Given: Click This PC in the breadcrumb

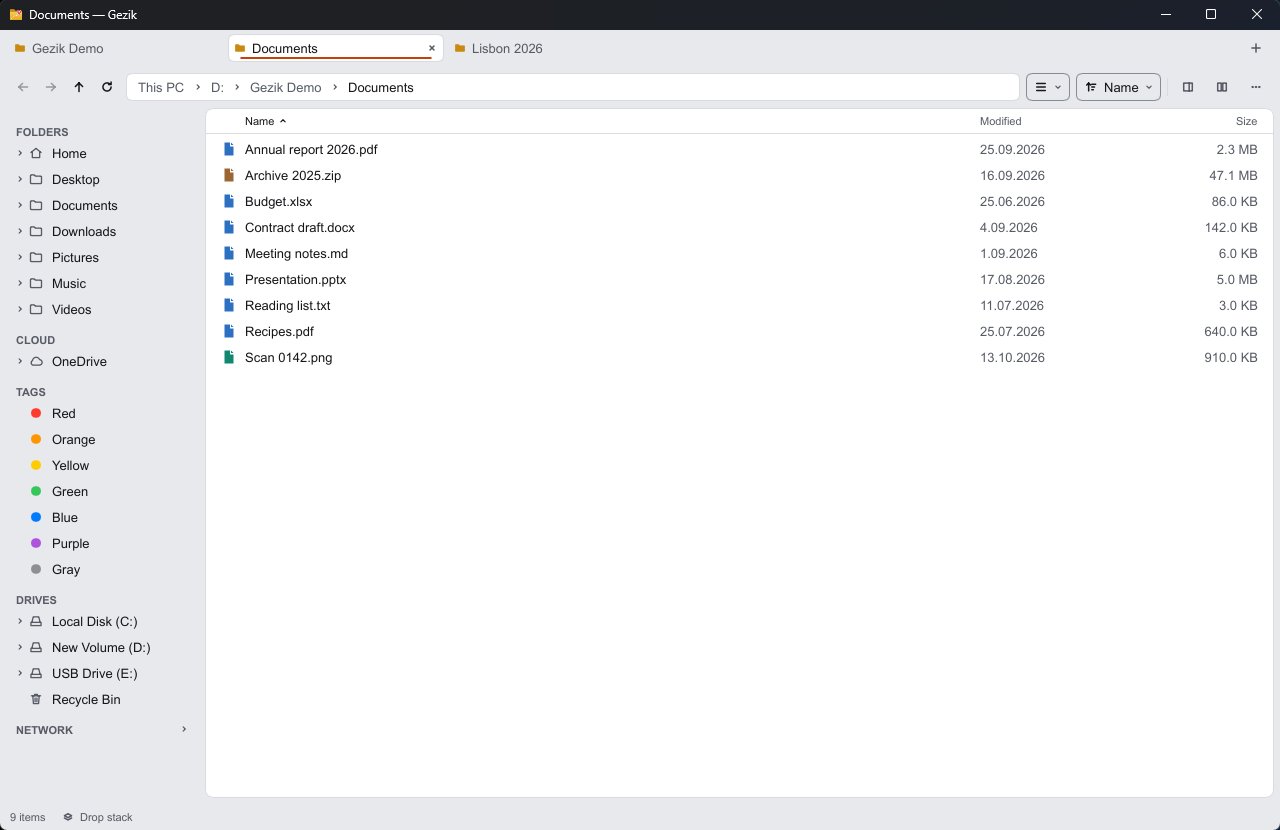Looking at the screenshot, I should tap(161, 87).
